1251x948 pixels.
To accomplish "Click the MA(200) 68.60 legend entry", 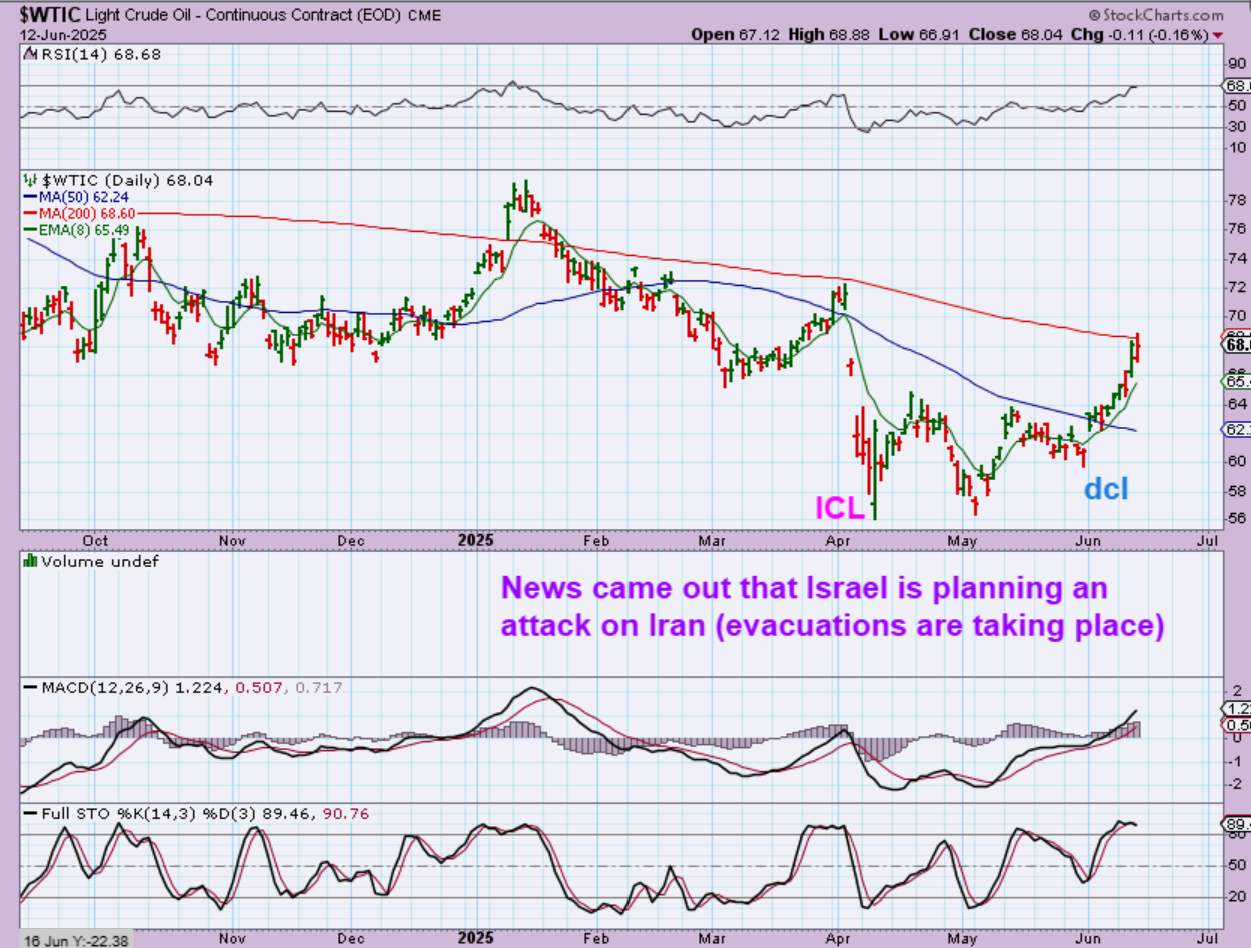I will 87,213.
